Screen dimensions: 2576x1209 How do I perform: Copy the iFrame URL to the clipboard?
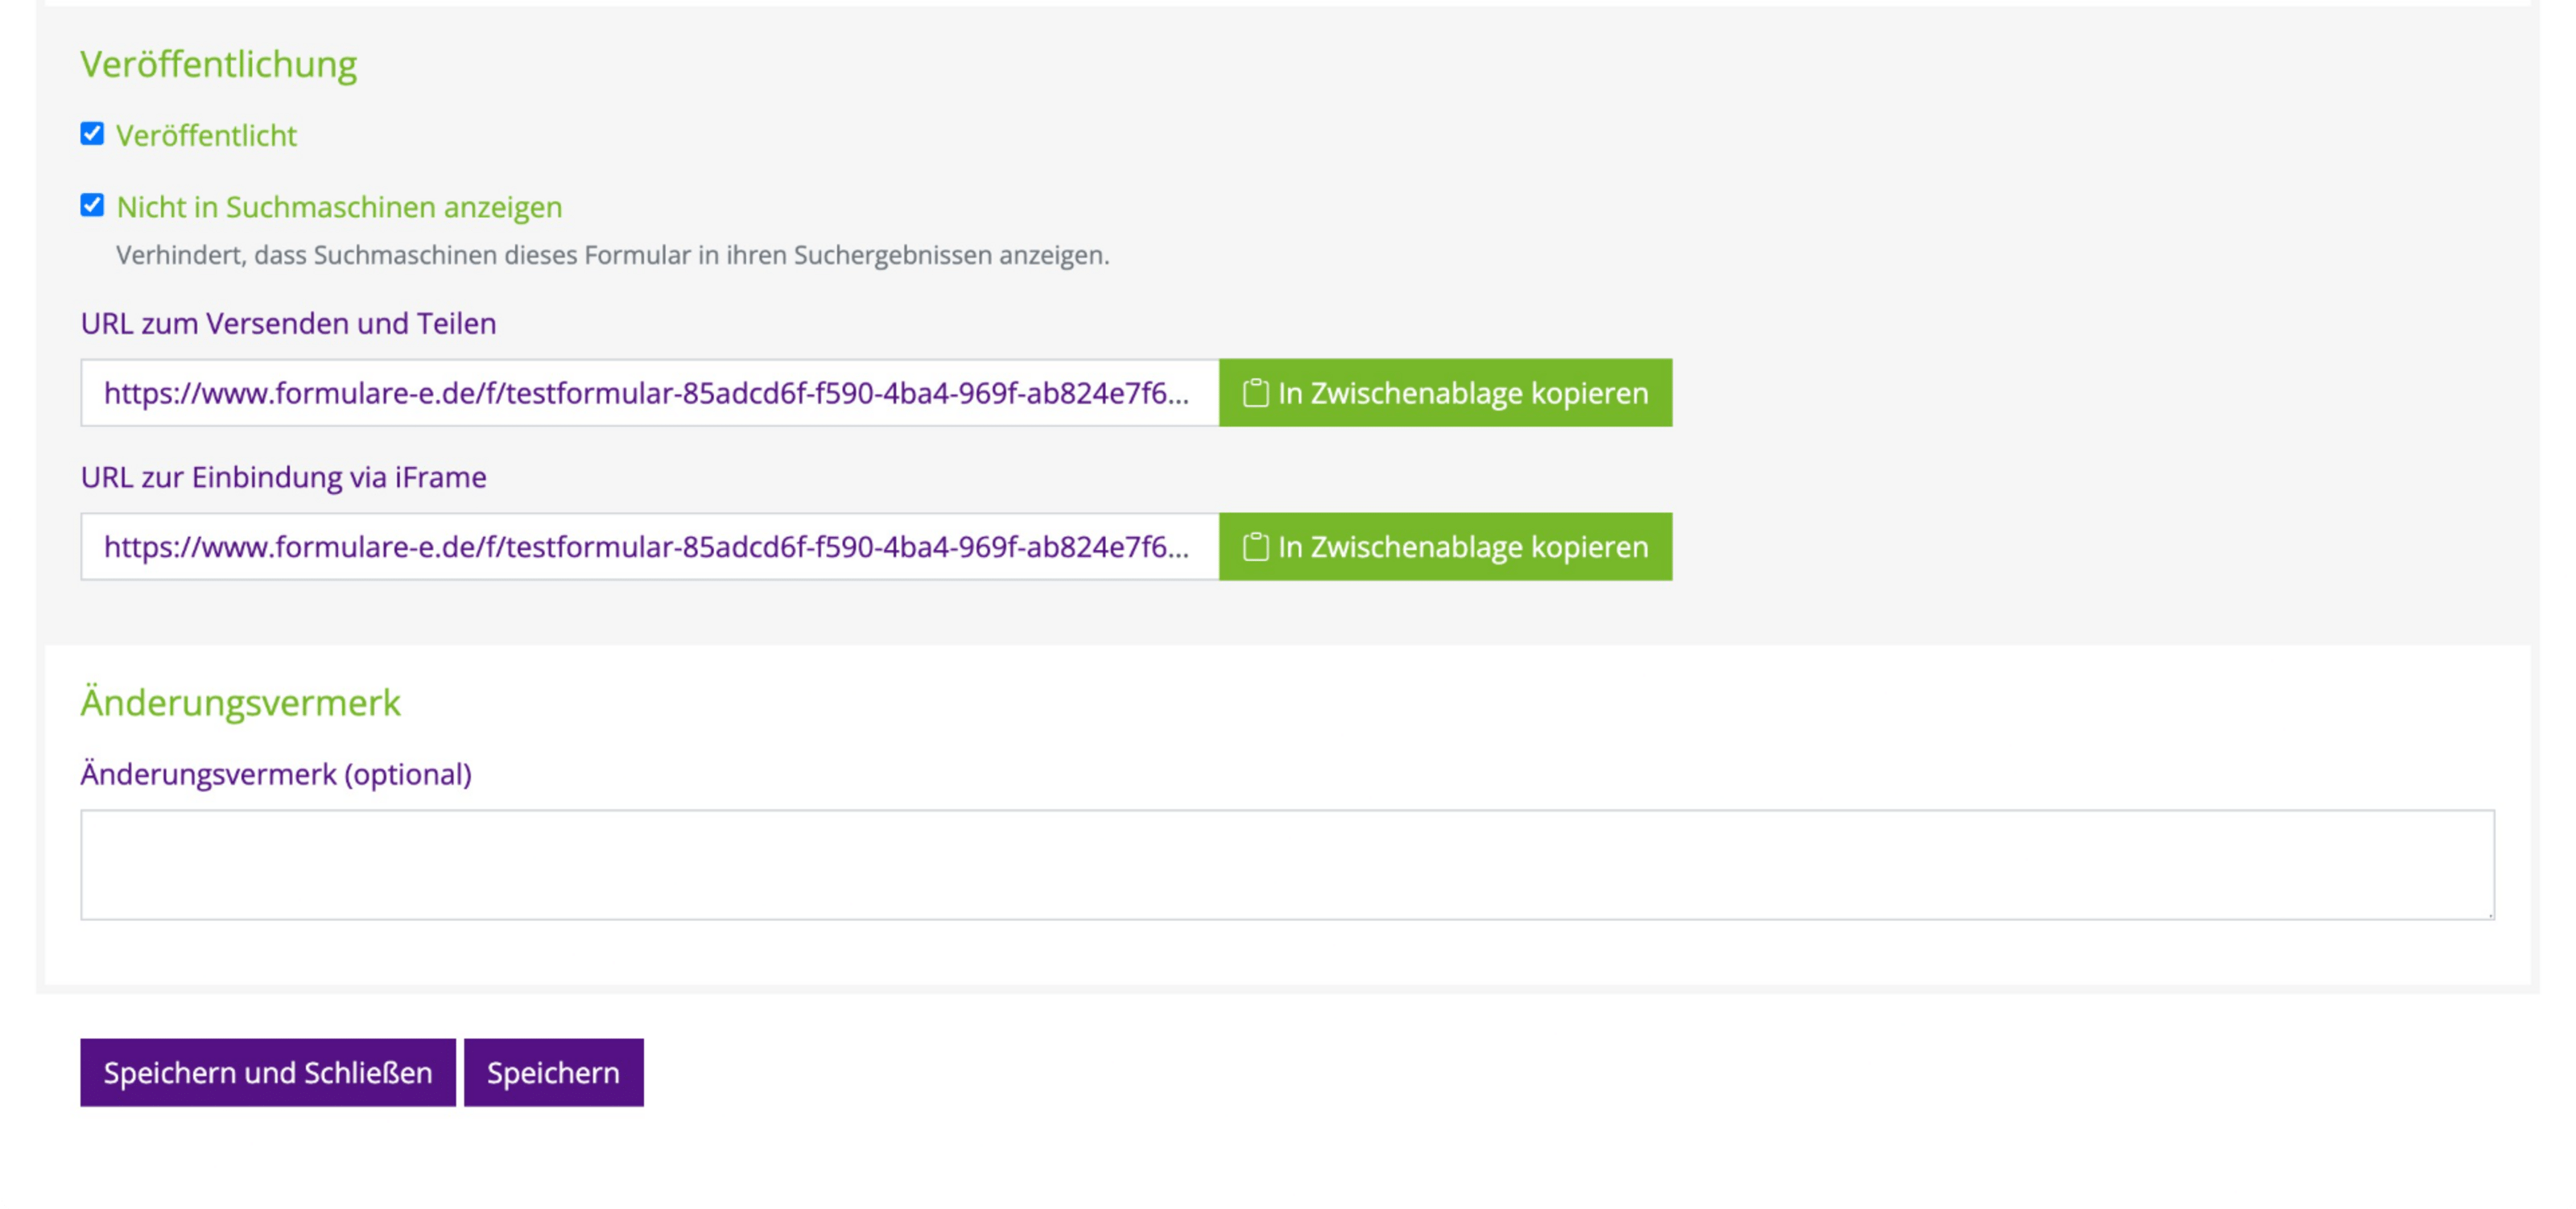[x=1445, y=547]
